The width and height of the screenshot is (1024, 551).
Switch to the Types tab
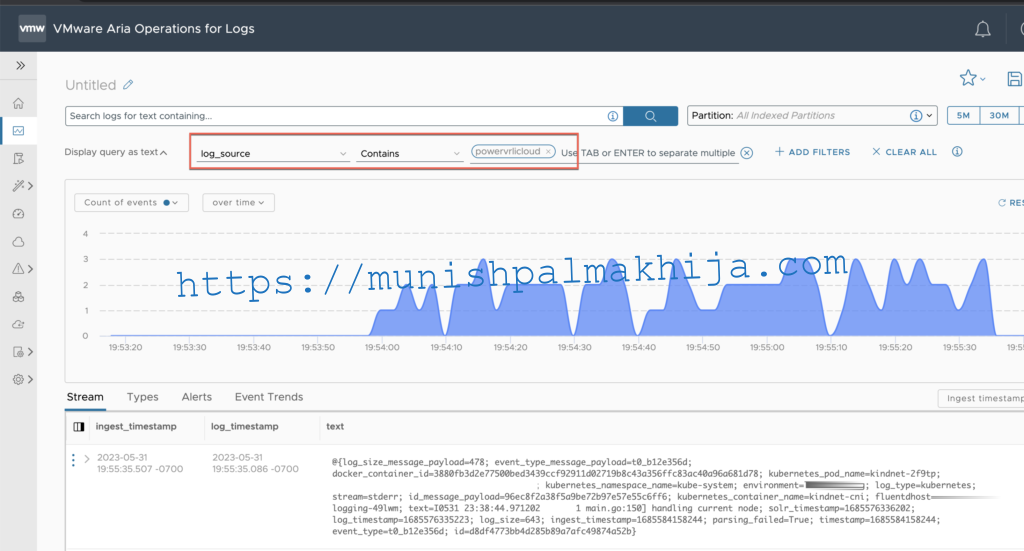pos(142,397)
